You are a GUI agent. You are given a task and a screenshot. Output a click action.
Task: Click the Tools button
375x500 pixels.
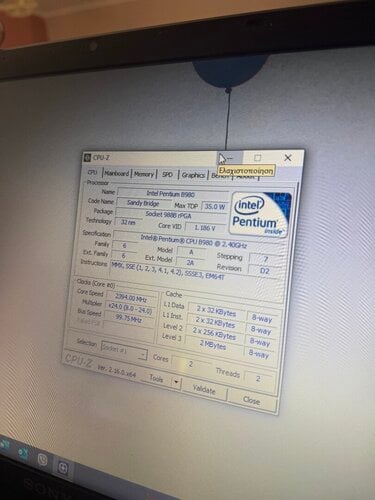[x=156, y=378]
